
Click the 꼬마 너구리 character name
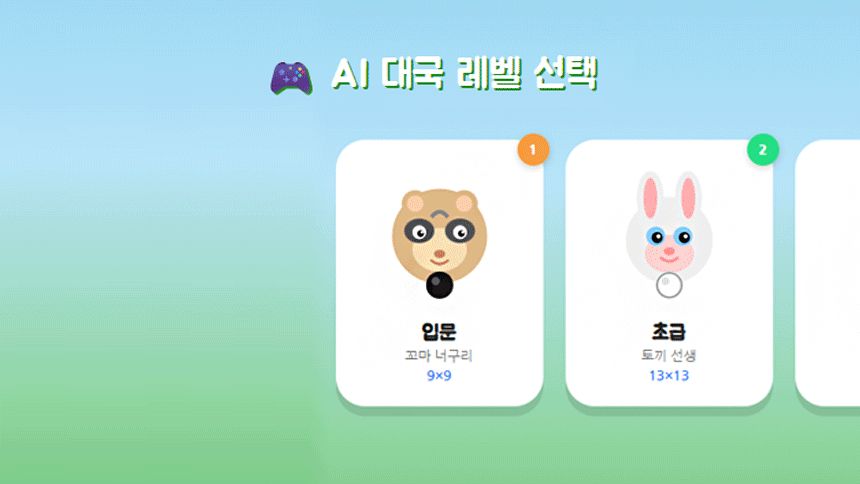(x=439, y=356)
